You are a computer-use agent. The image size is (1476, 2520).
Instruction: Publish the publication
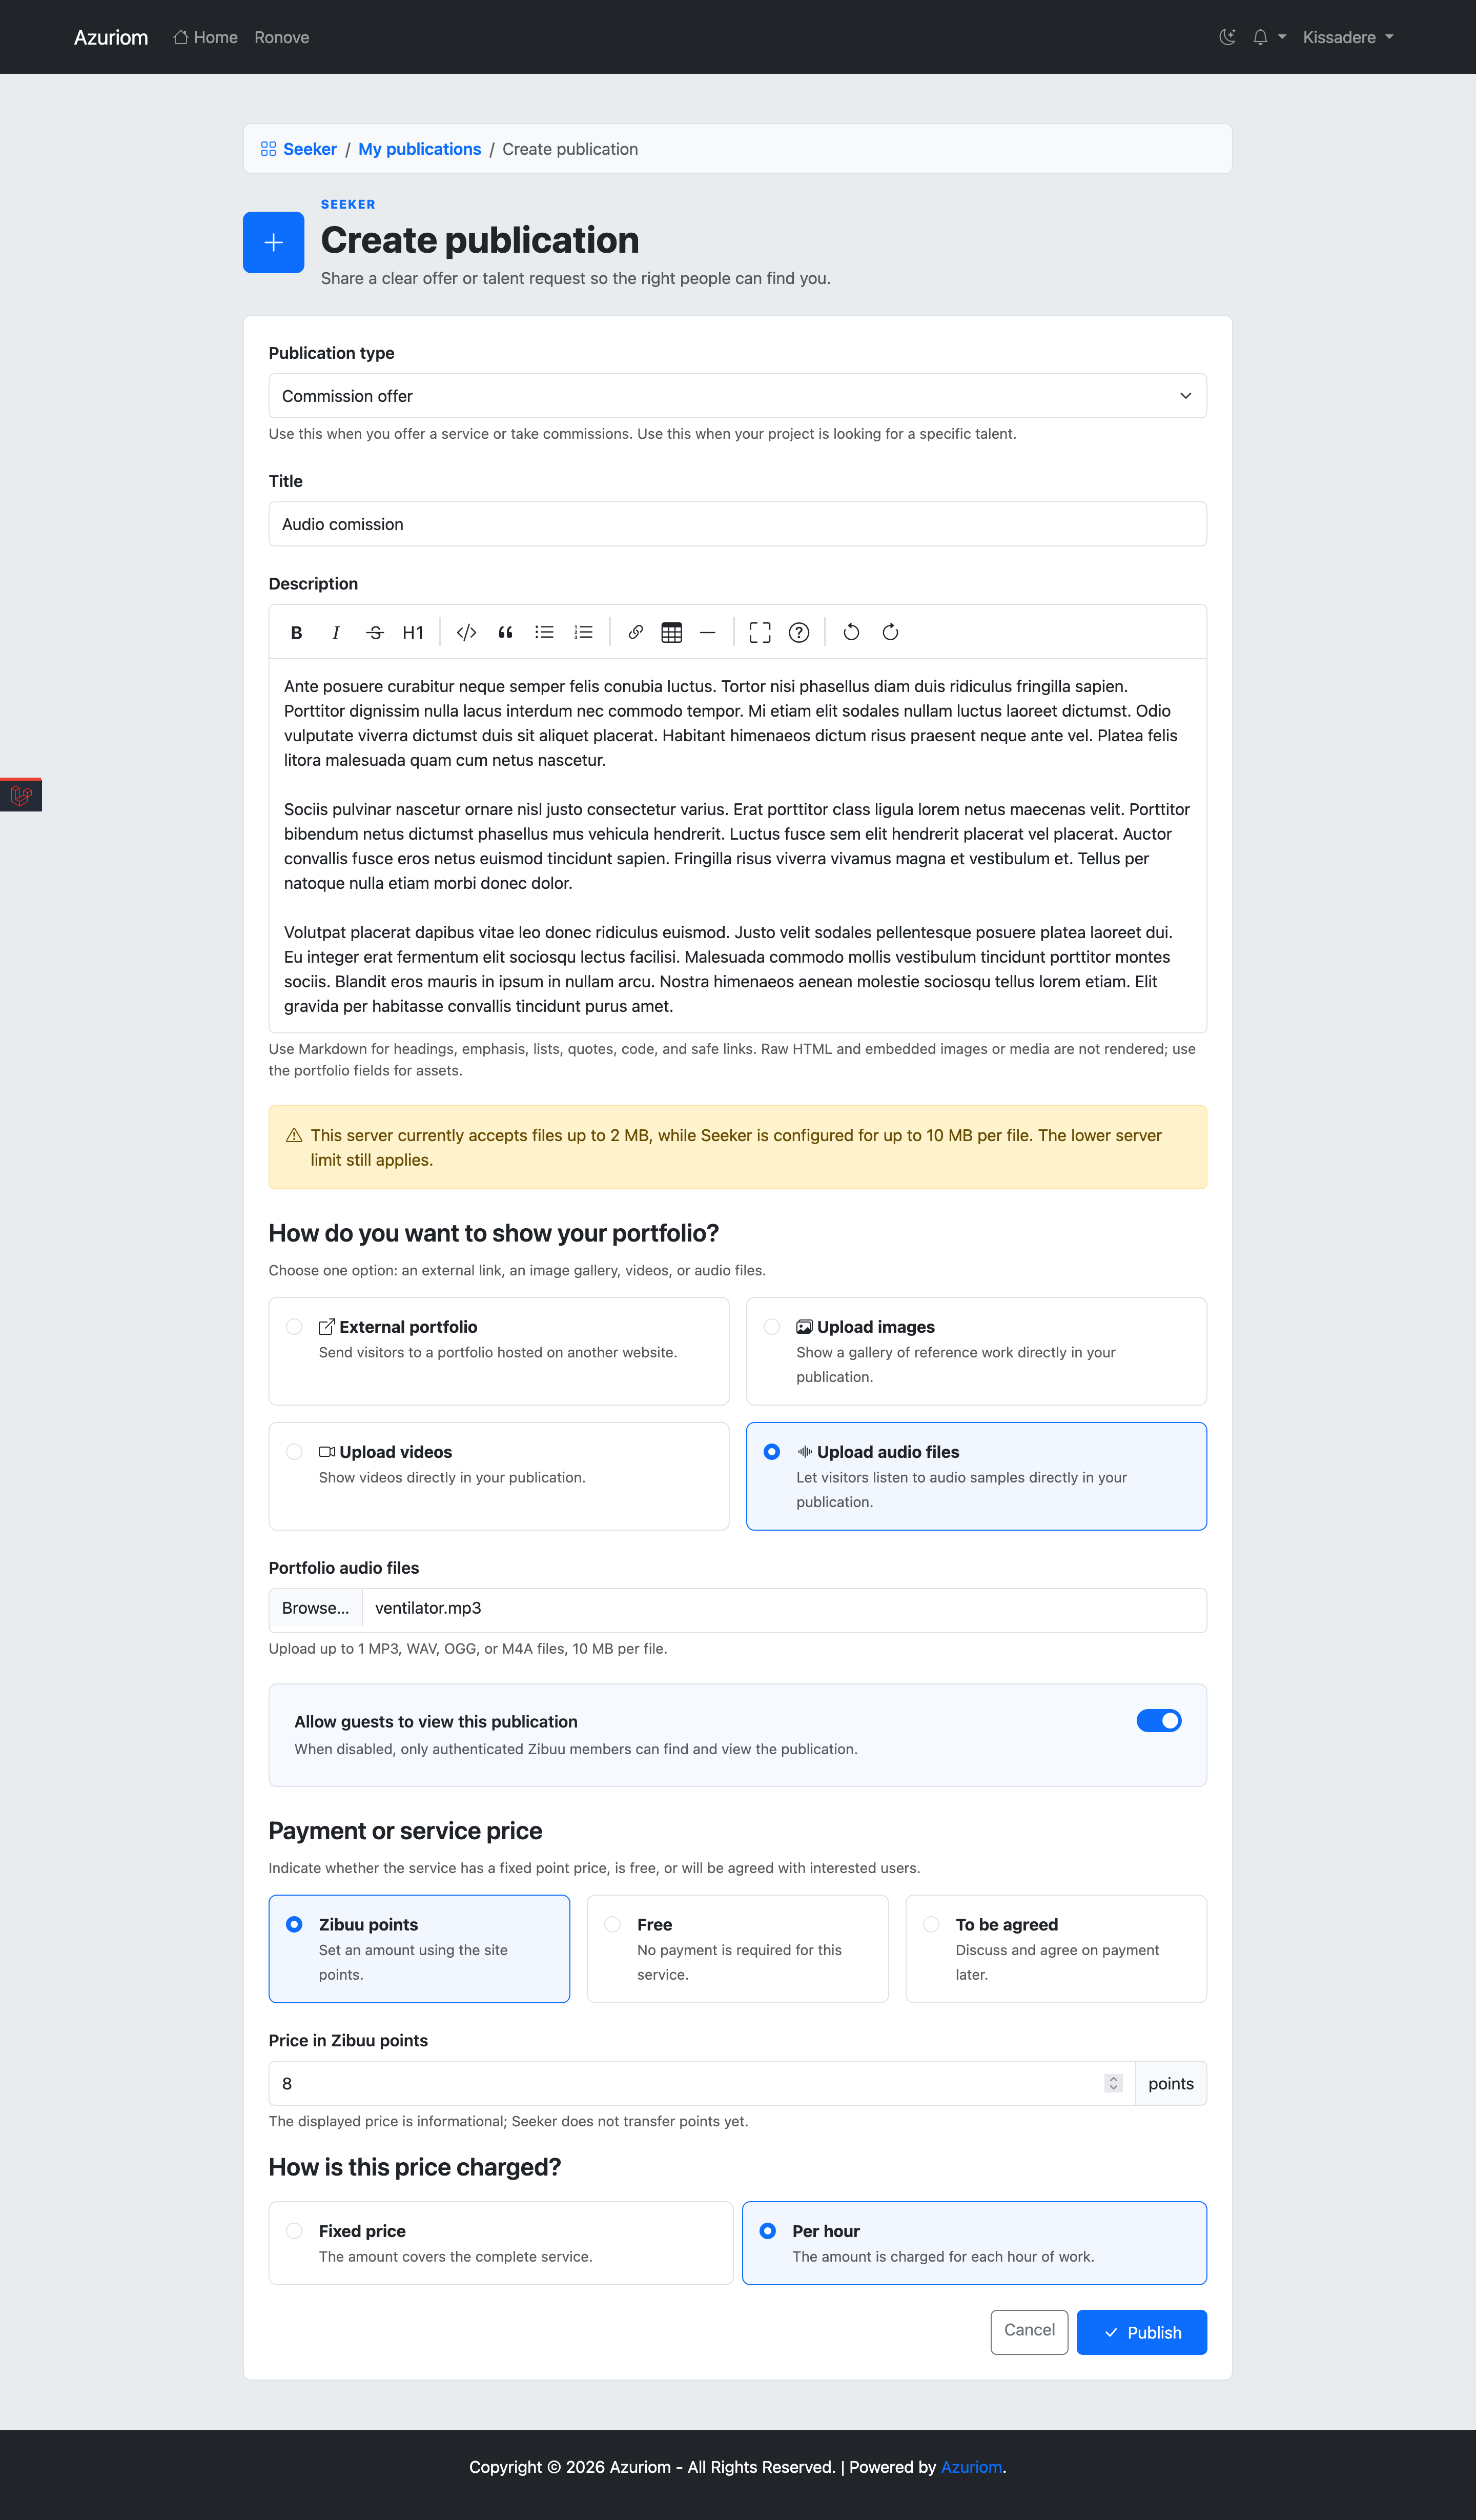pos(1141,2332)
